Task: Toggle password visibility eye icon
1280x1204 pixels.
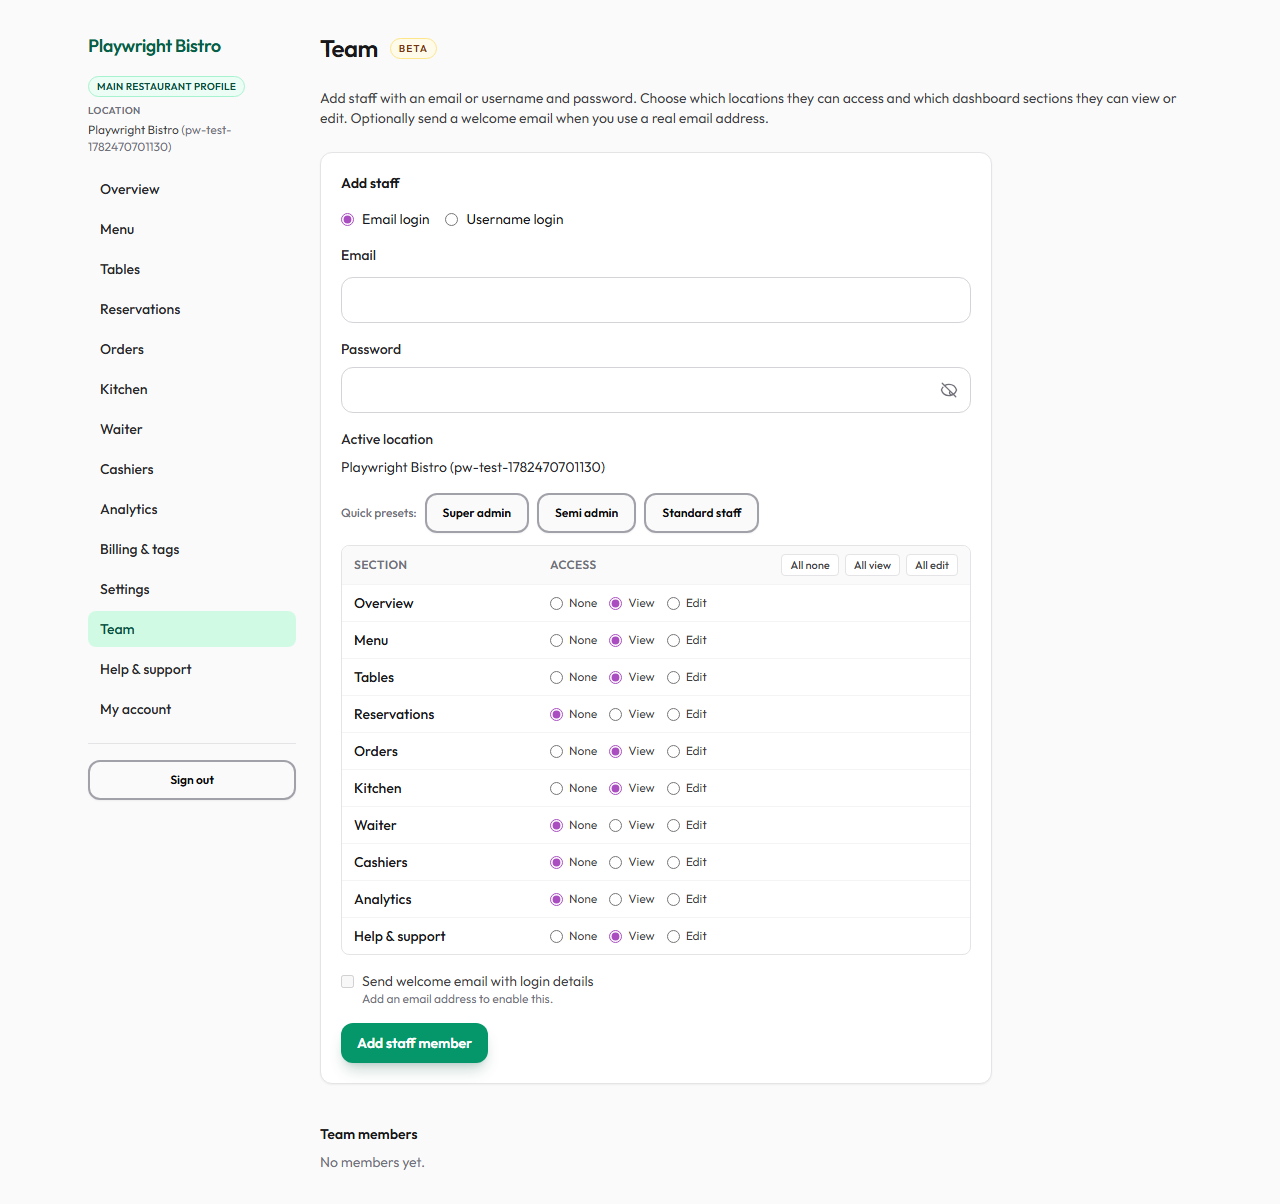Action: pos(948,390)
